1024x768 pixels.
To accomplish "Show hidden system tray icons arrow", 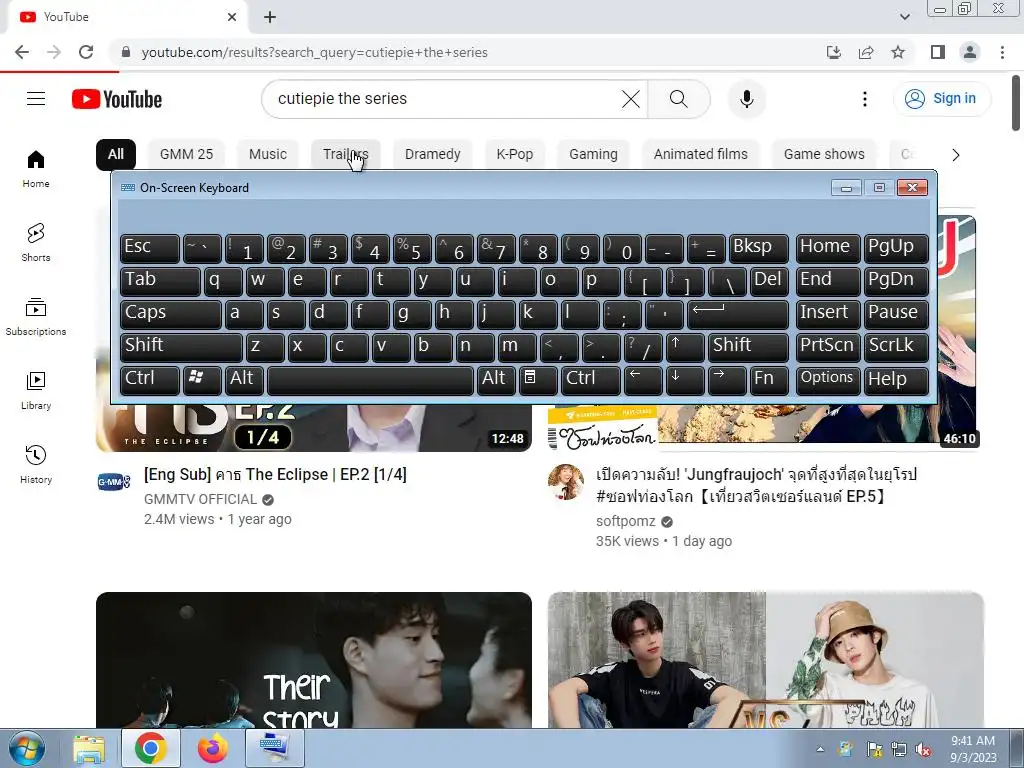I will [x=820, y=749].
